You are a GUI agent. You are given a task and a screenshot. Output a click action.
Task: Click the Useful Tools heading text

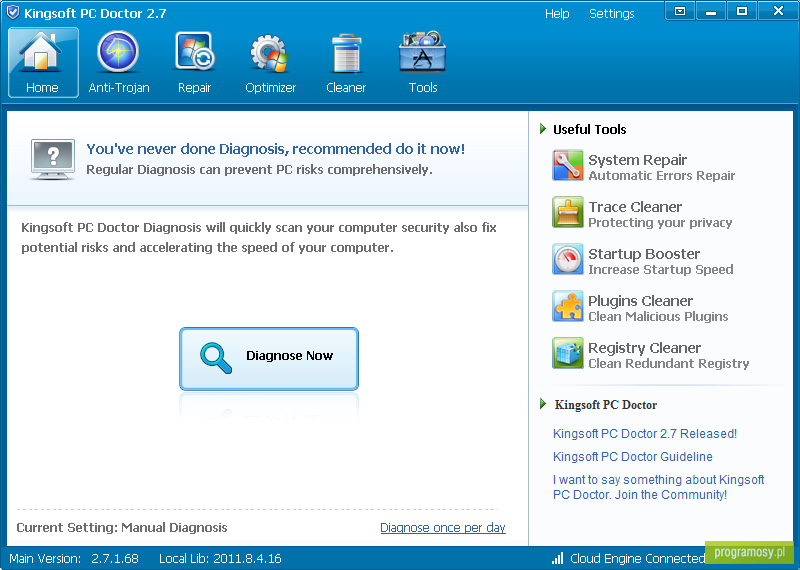point(590,130)
